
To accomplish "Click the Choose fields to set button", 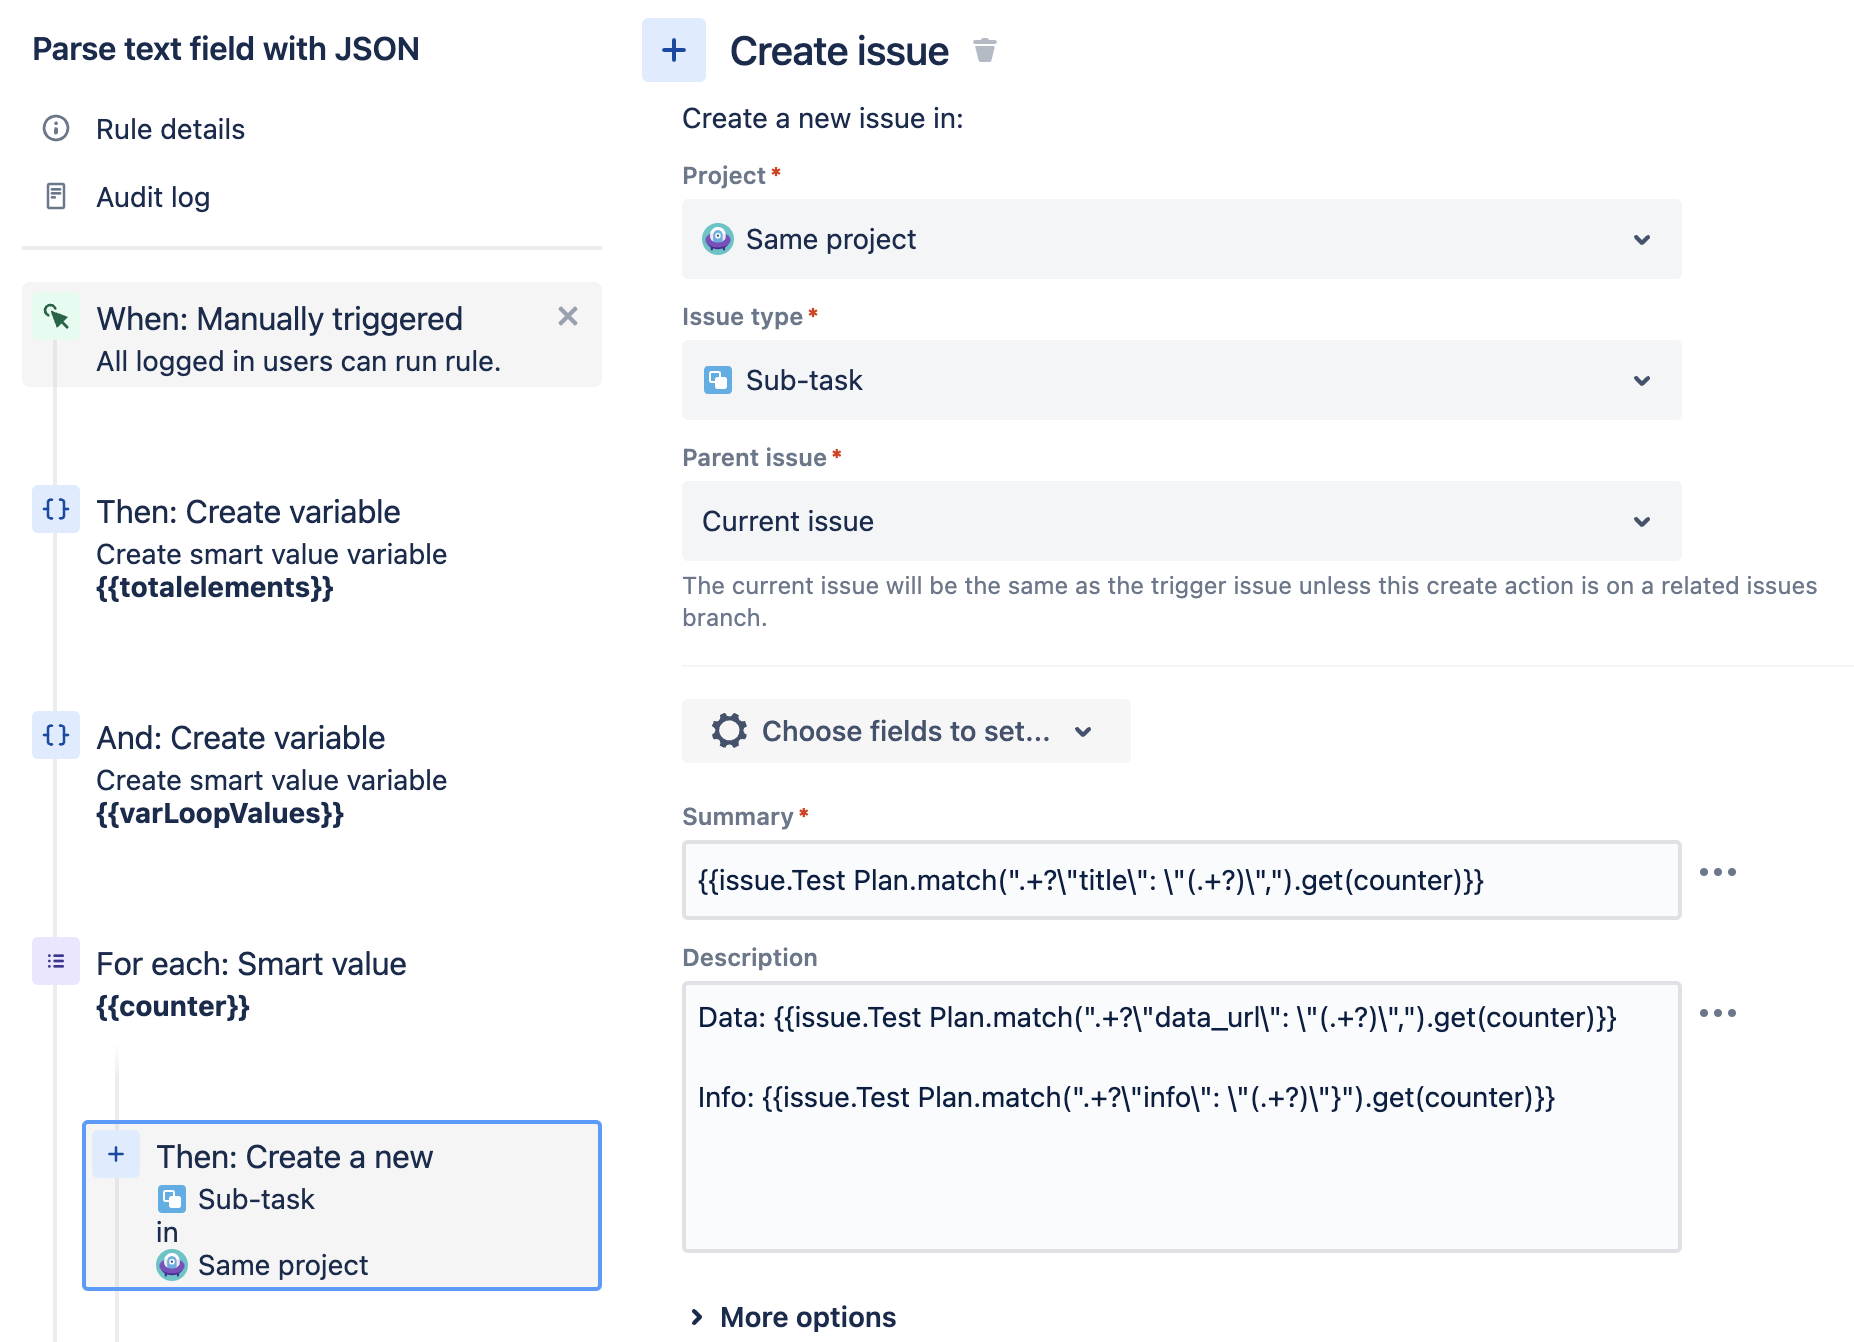I will click(905, 731).
